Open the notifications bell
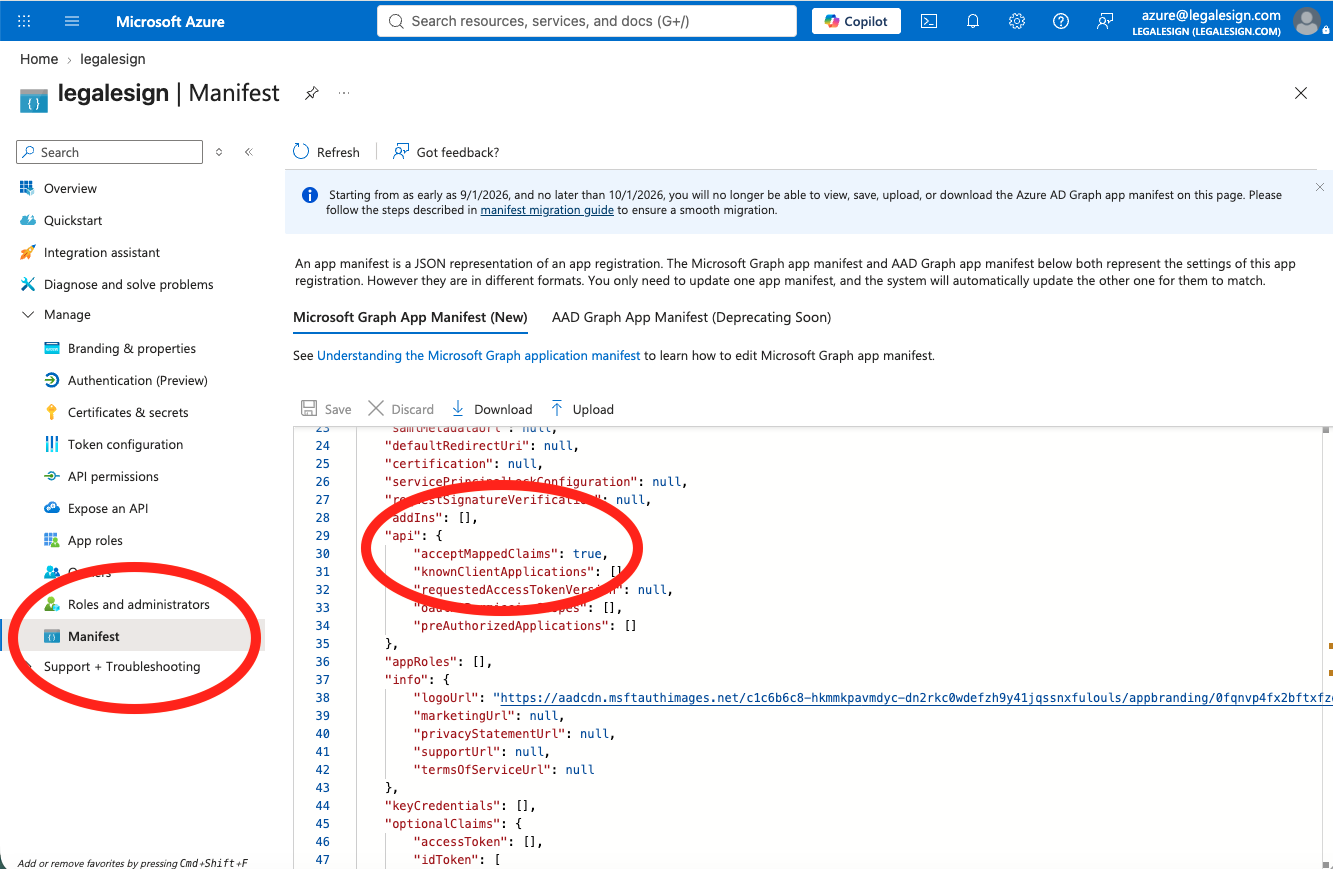 tap(973, 21)
